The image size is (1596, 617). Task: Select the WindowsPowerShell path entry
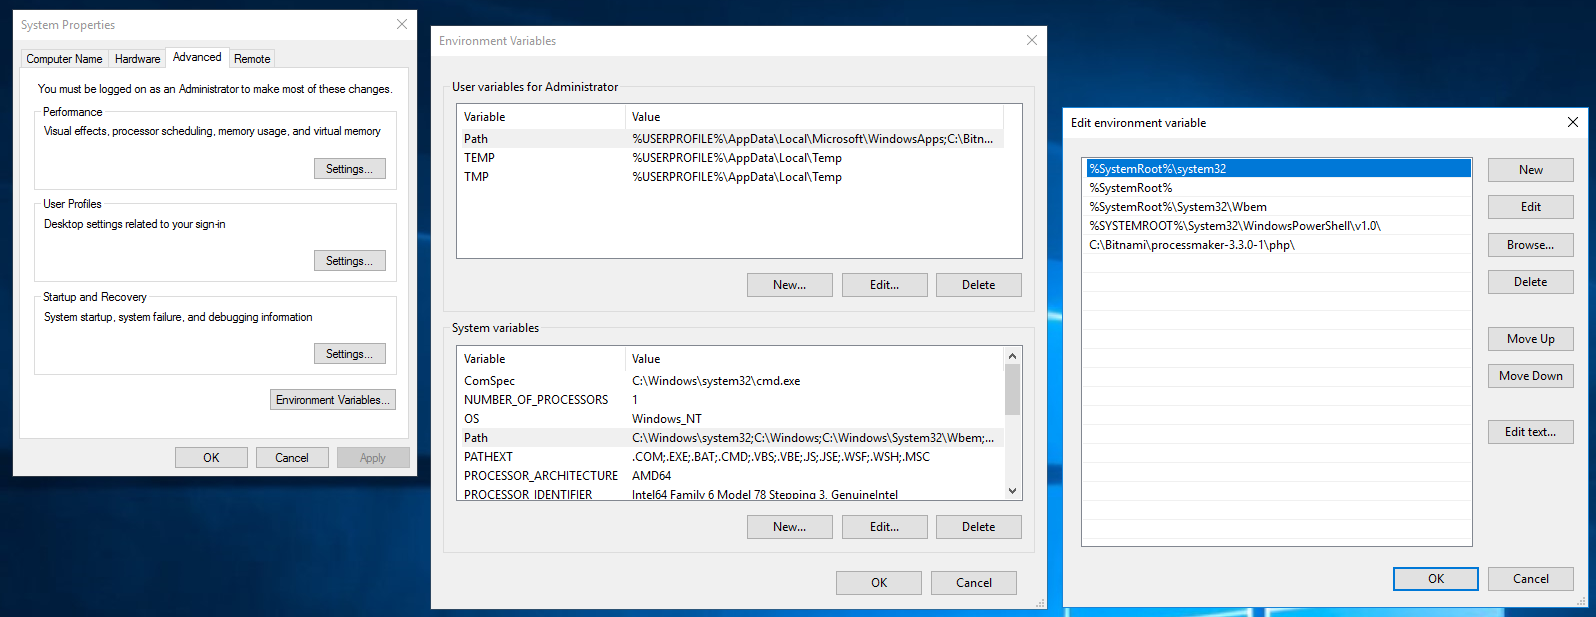(1235, 226)
